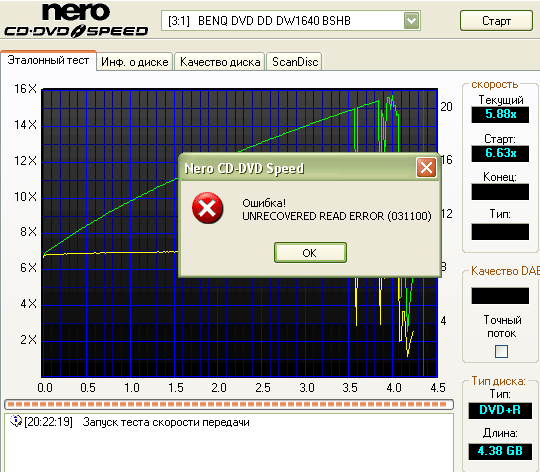Open the Инф. о диске tab
Screen dimensions: 540x472
[x=135, y=62]
